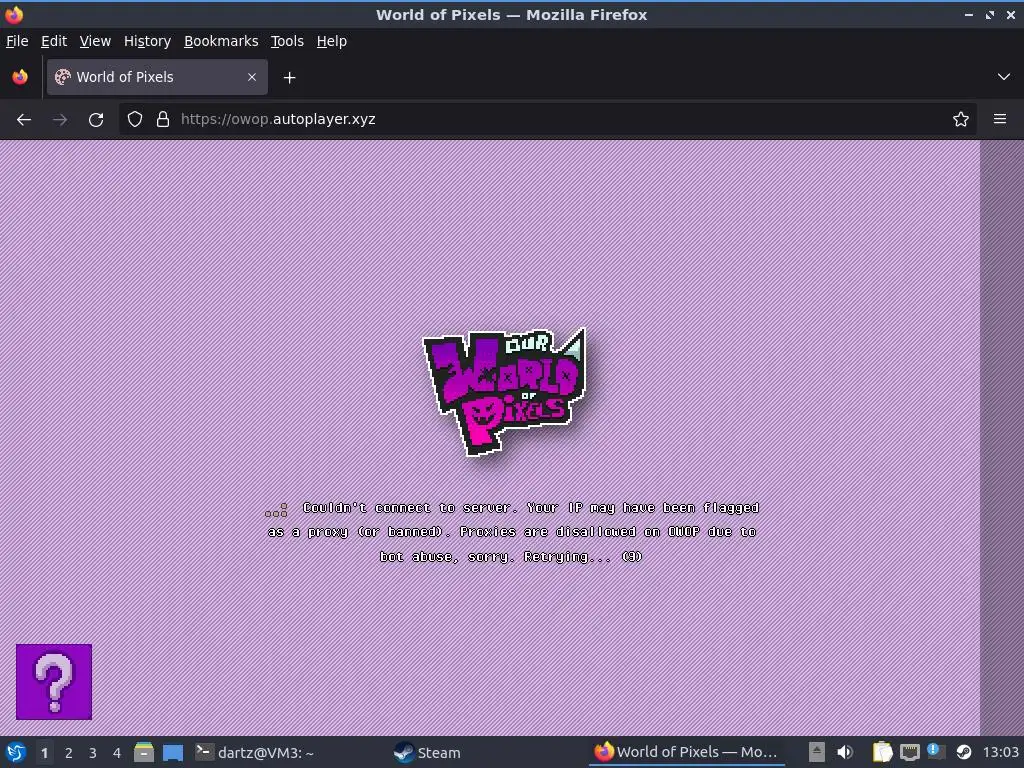Click the blue show desktop icon

pyautogui.click(x=173, y=752)
